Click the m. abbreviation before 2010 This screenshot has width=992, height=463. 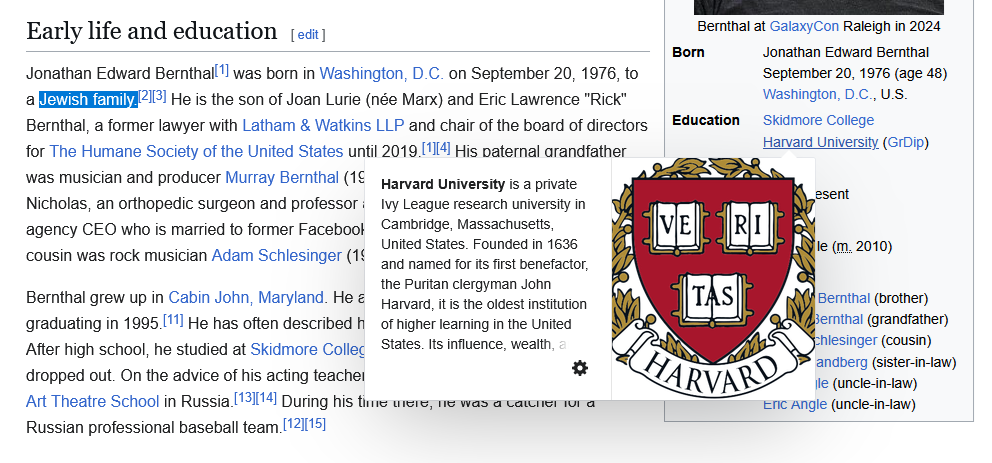pos(842,247)
